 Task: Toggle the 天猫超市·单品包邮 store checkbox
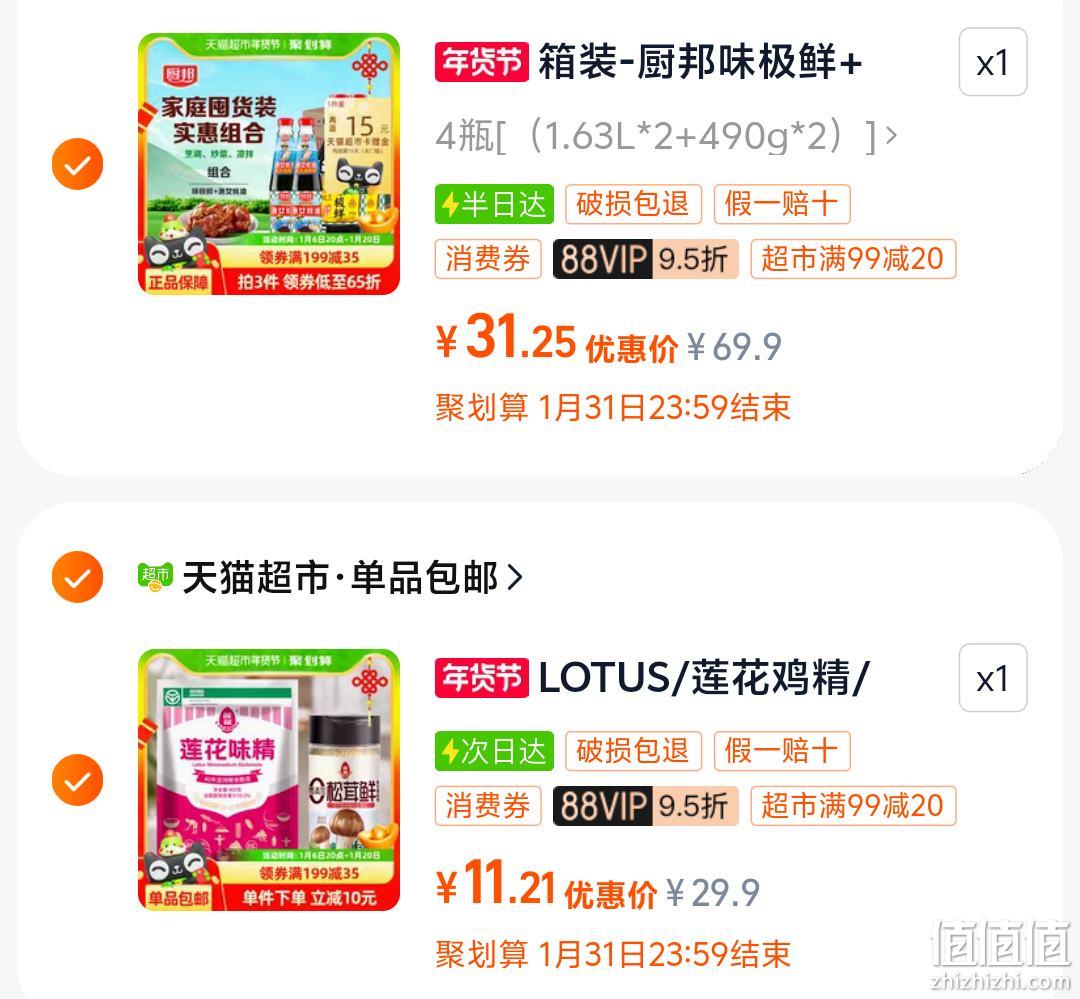pos(77,577)
